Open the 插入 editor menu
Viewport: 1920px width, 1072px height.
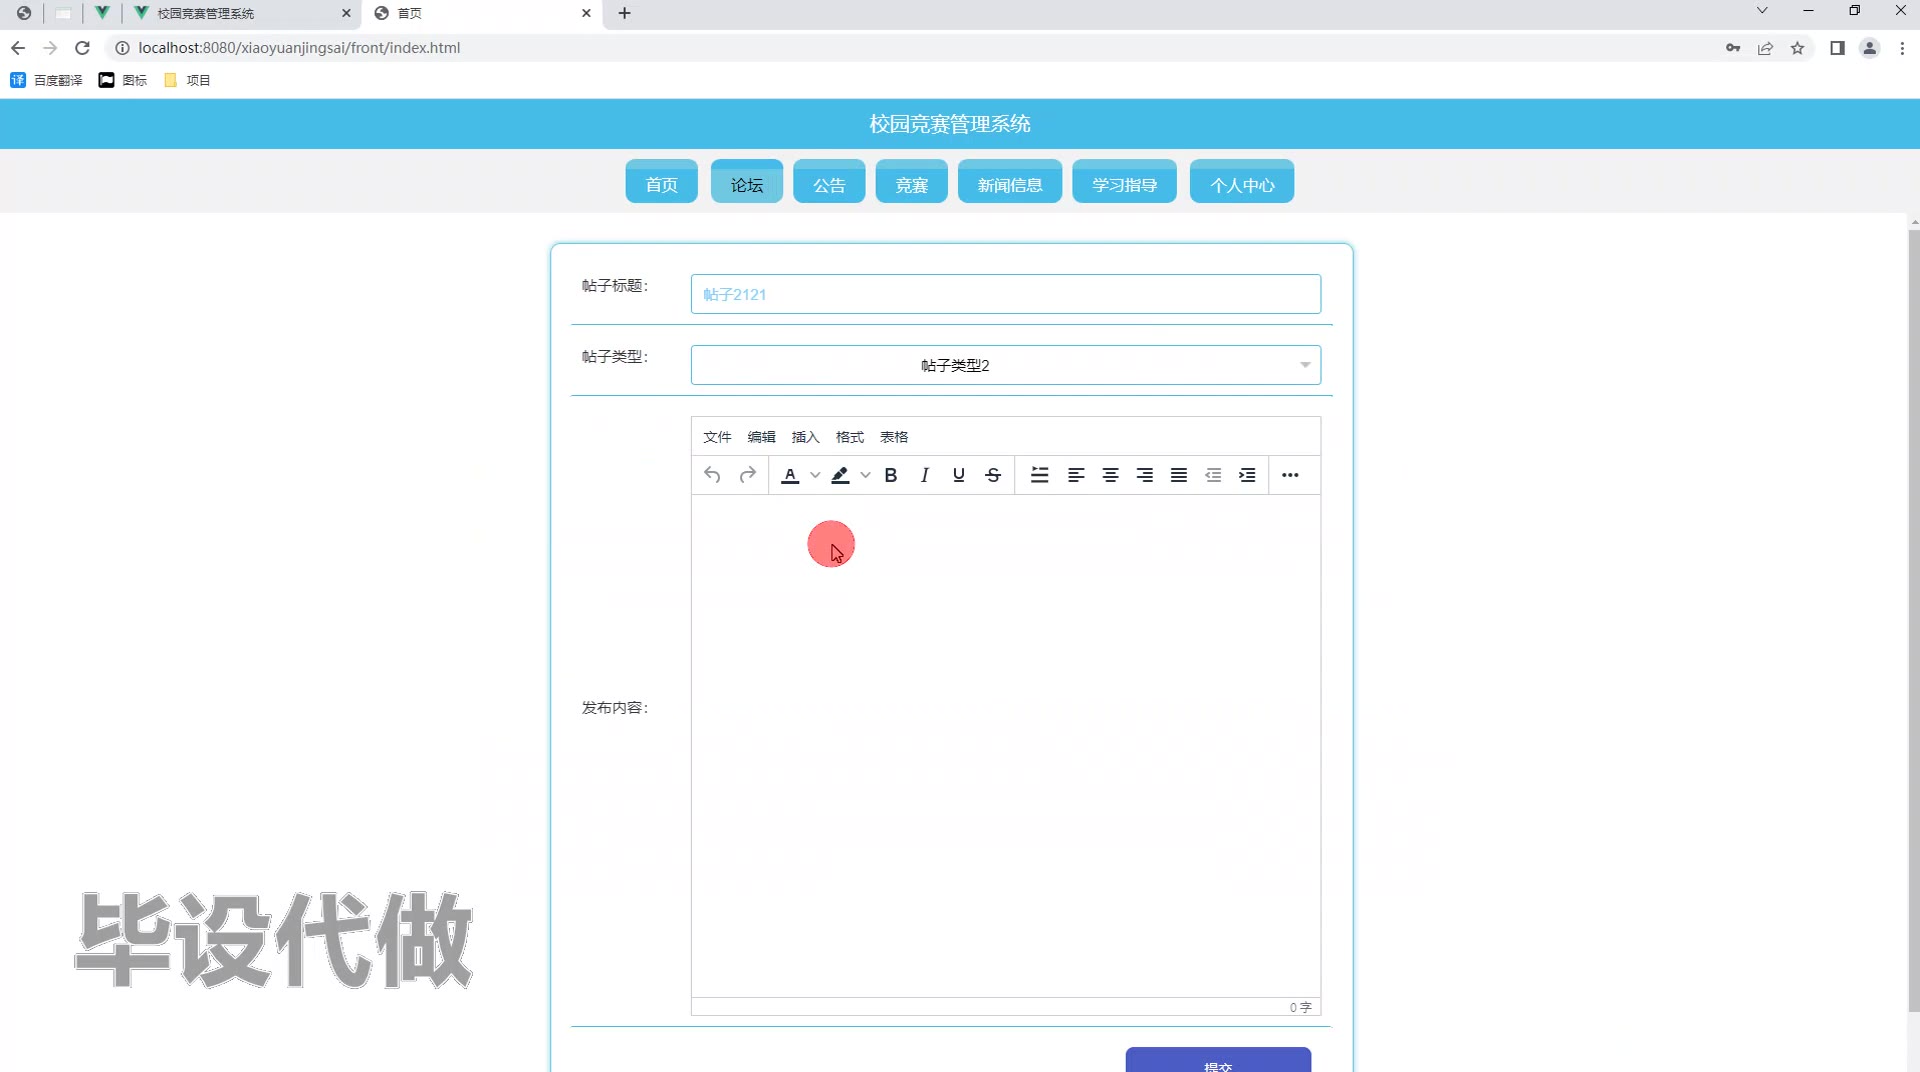(805, 437)
